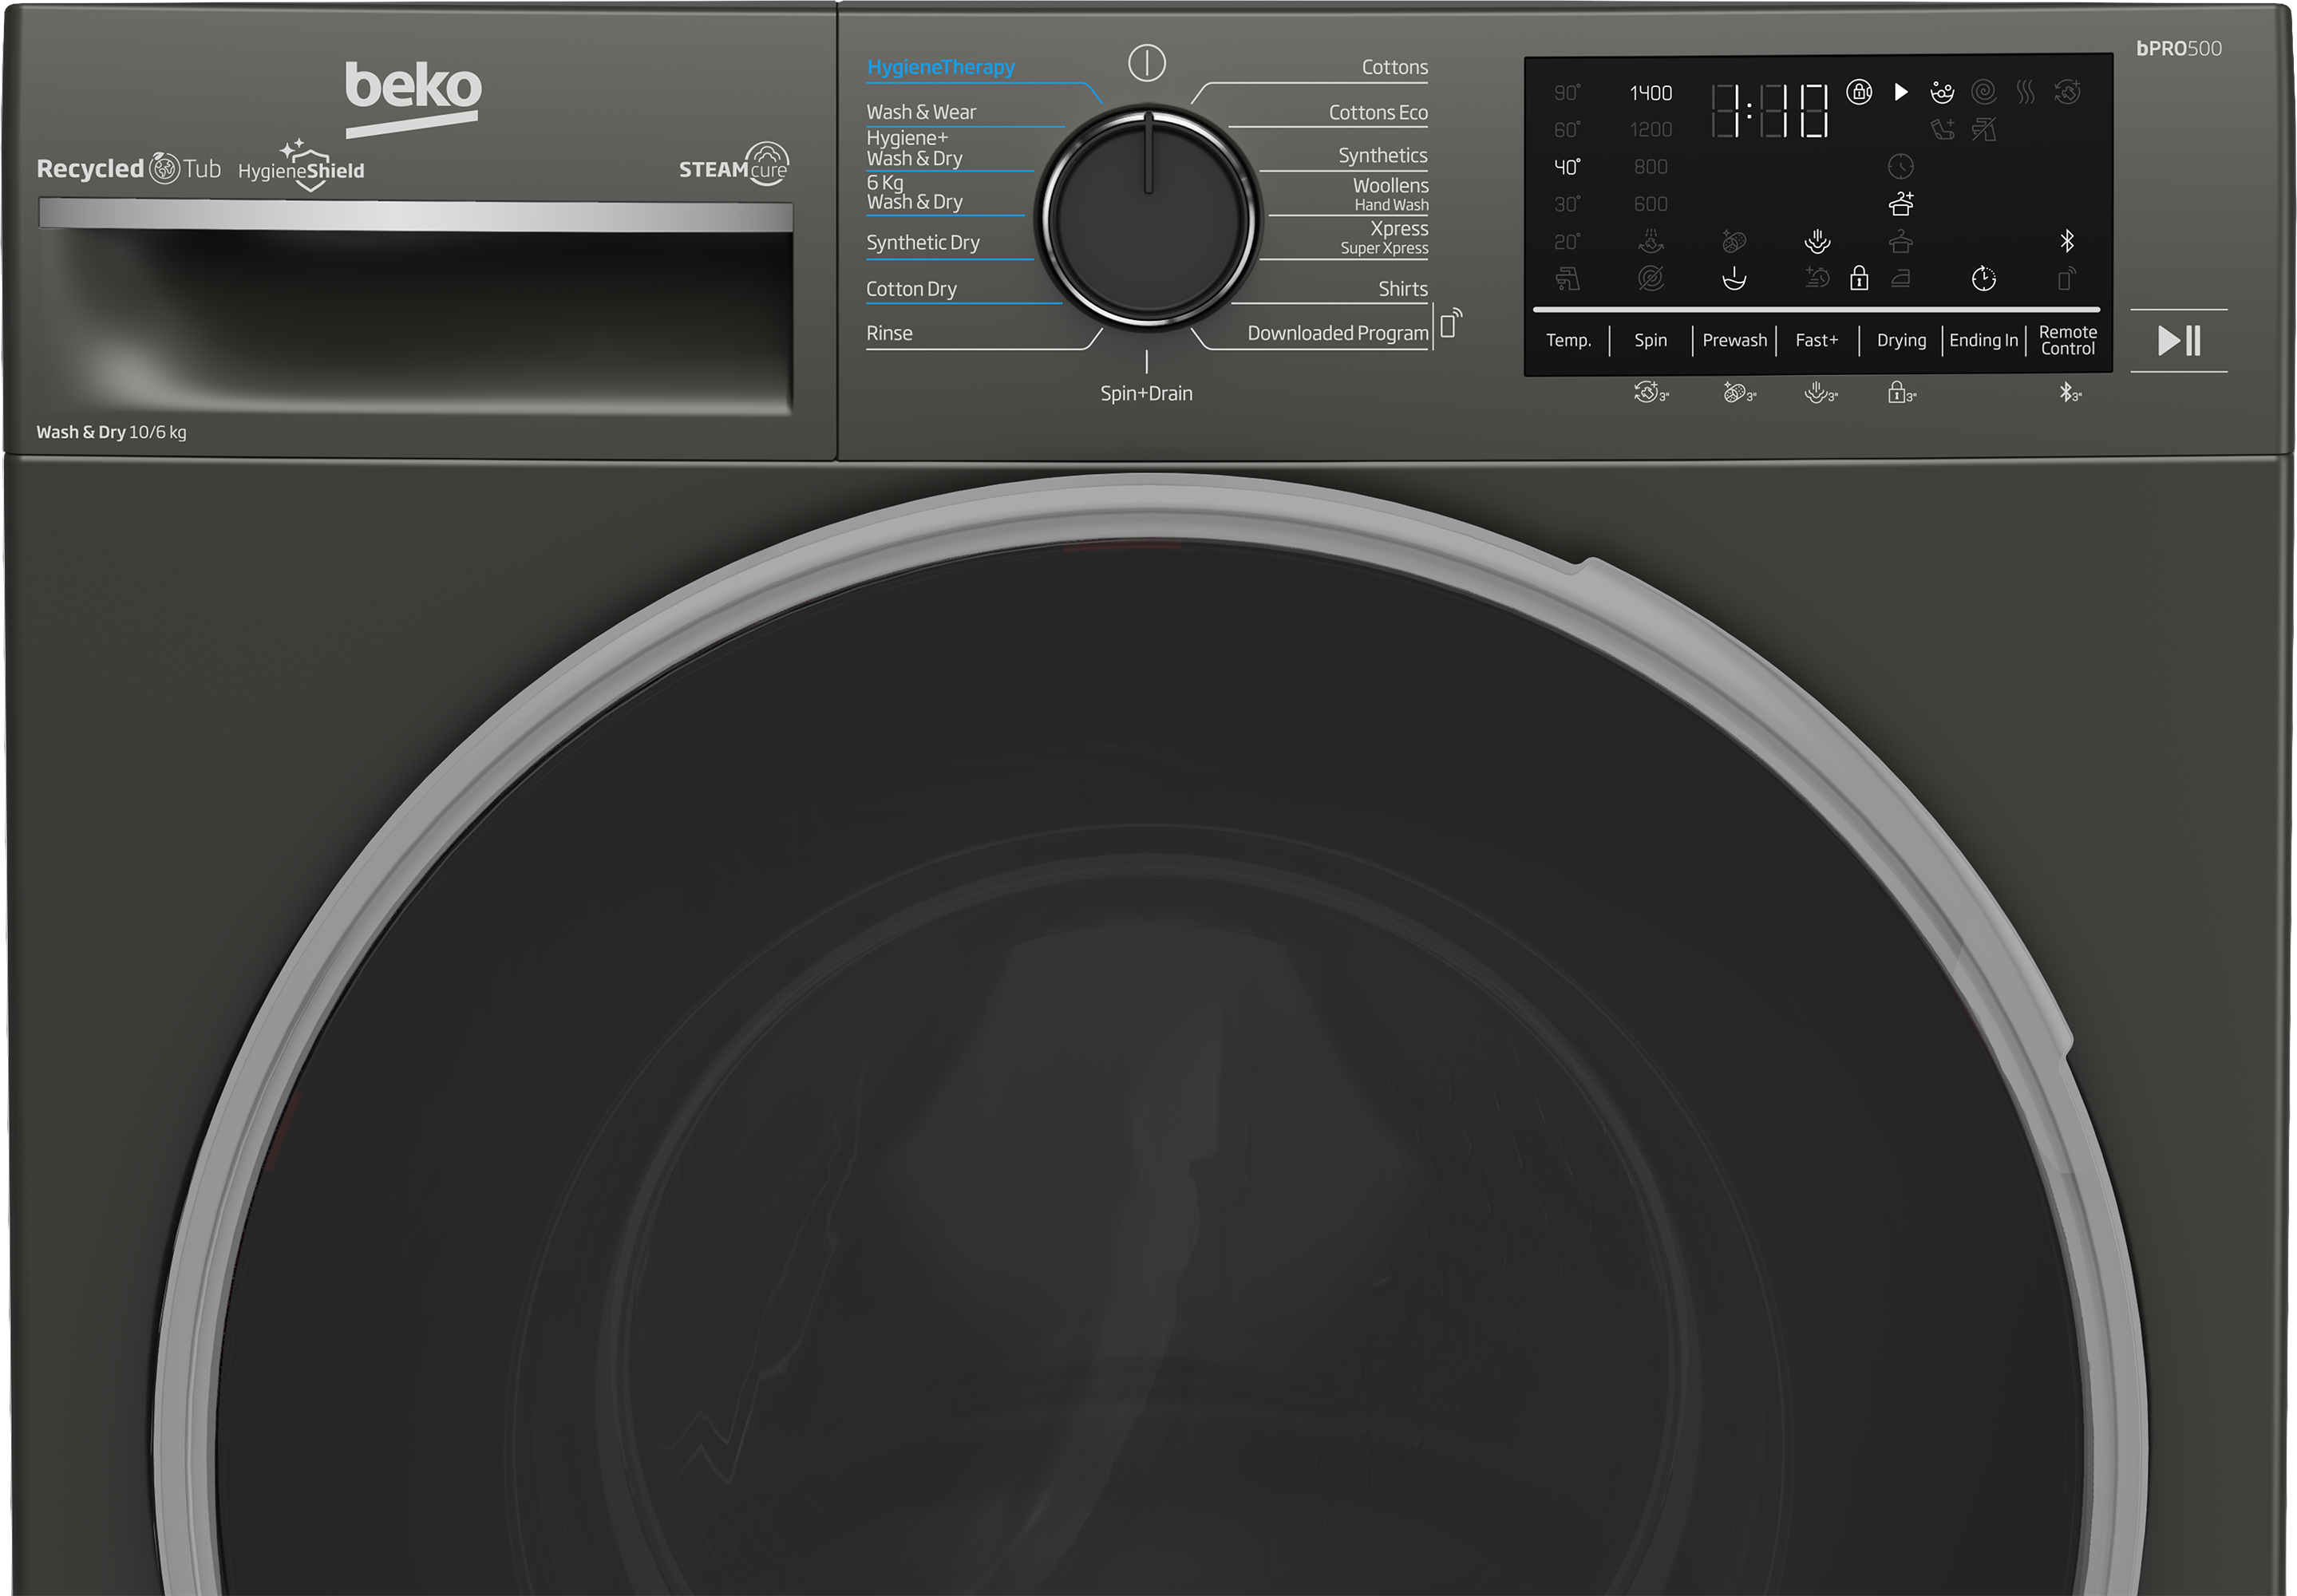
Task: Click the power On/Off icon above dial
Action: tap(1146, 64)
